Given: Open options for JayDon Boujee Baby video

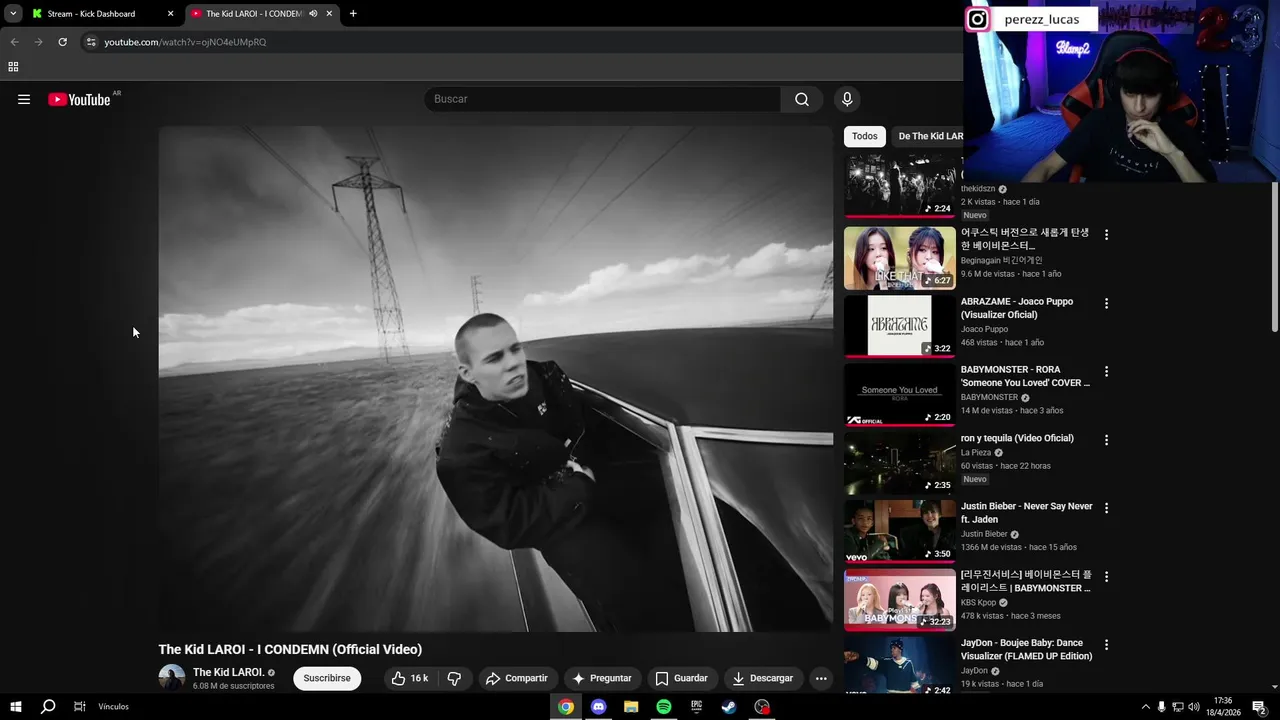Looking at the screenshot, I should pos(1106,645).
